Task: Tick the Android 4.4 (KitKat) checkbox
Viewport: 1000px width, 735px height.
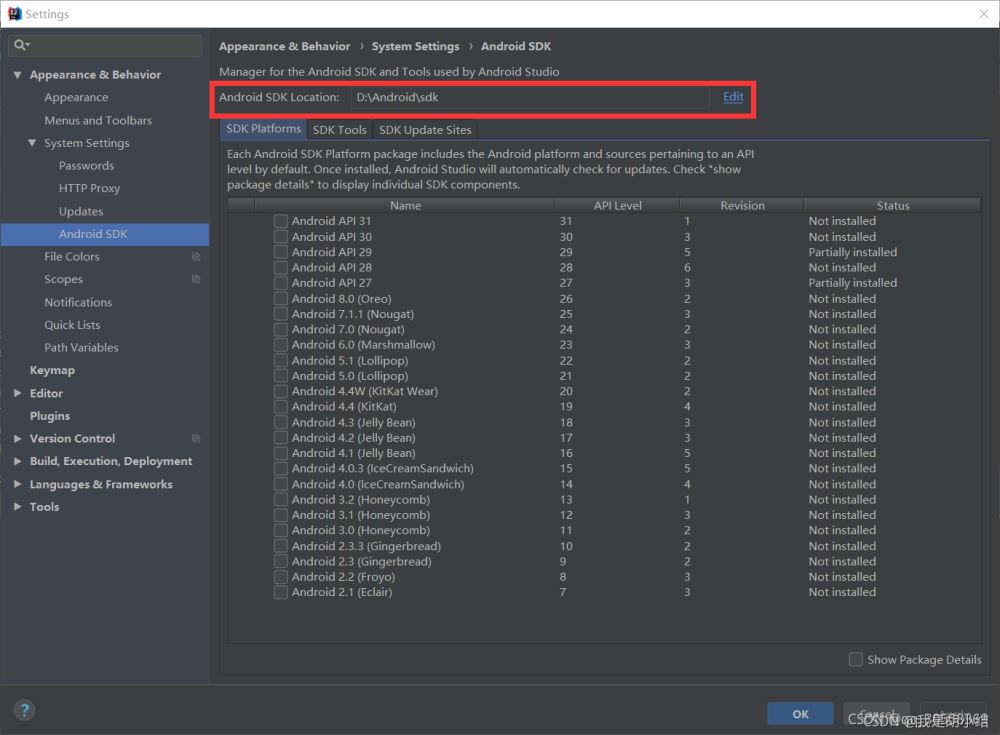Action: 281,406
